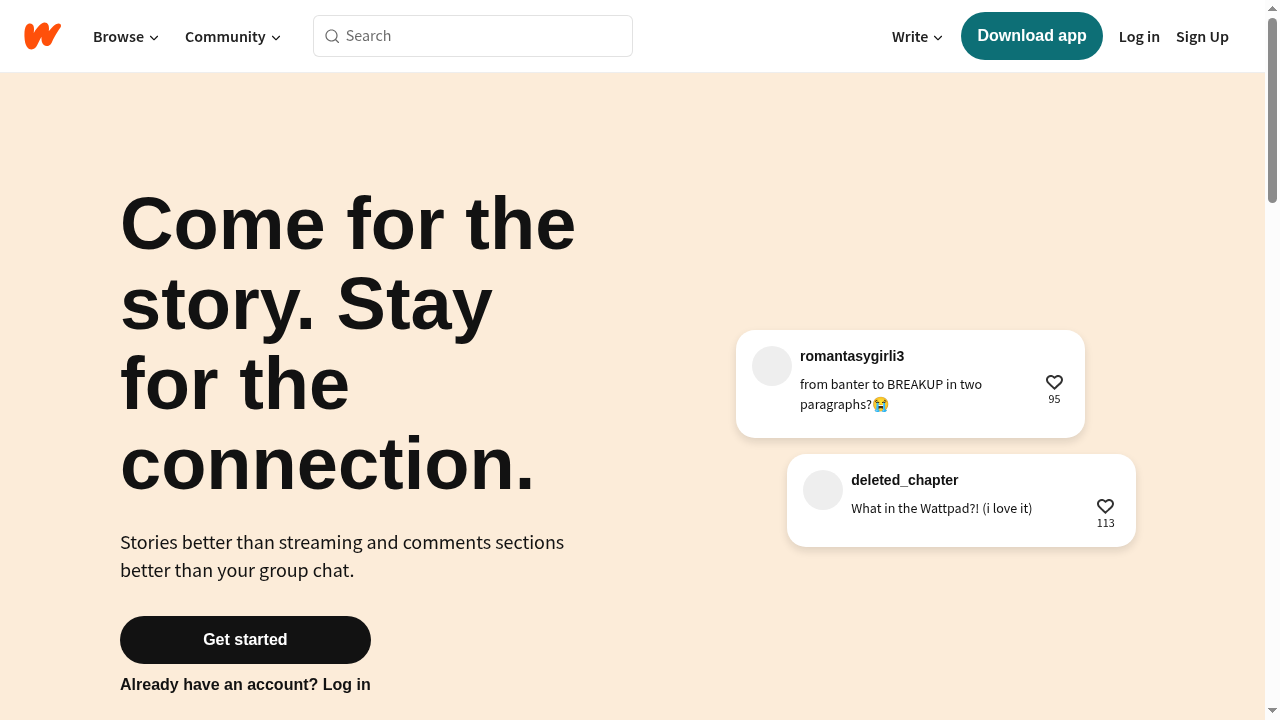Toggle like on romantasygirli3's comment card

(1054, 382)
